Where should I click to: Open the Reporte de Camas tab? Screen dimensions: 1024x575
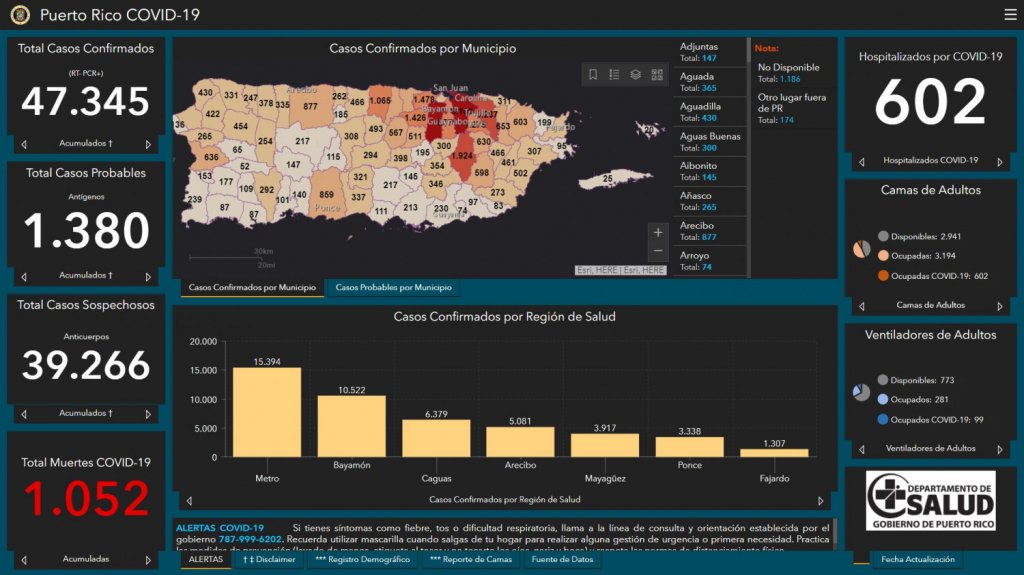click(470, 560)
